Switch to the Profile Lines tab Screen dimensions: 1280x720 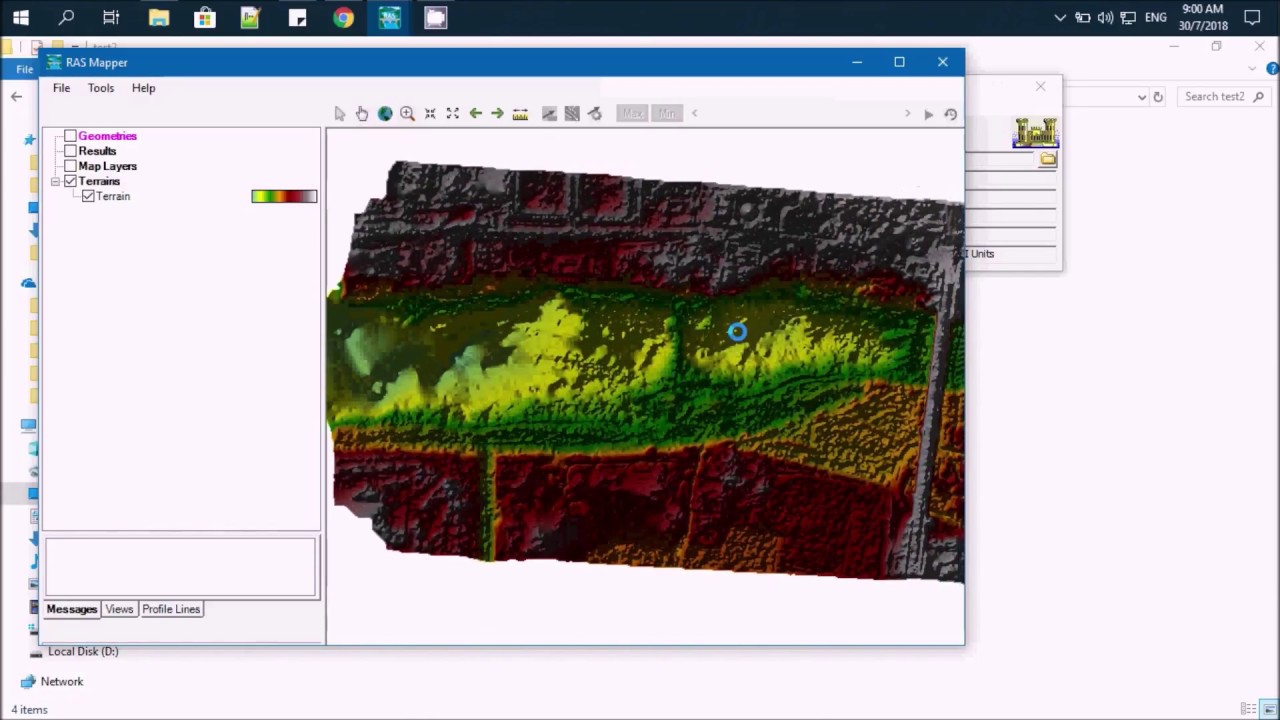(x=171, y=609)
